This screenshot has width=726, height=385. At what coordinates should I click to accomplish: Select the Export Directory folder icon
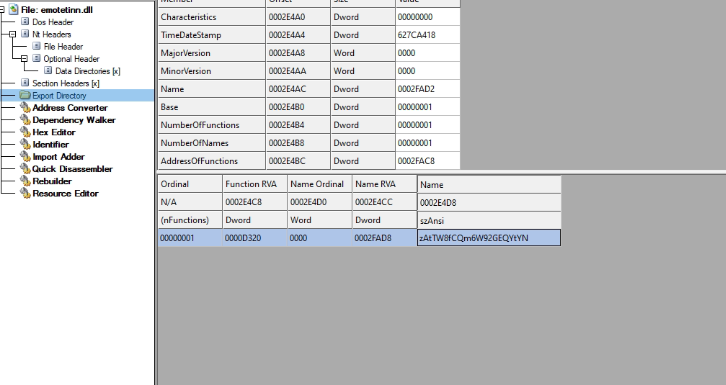(x=25, y=95)
